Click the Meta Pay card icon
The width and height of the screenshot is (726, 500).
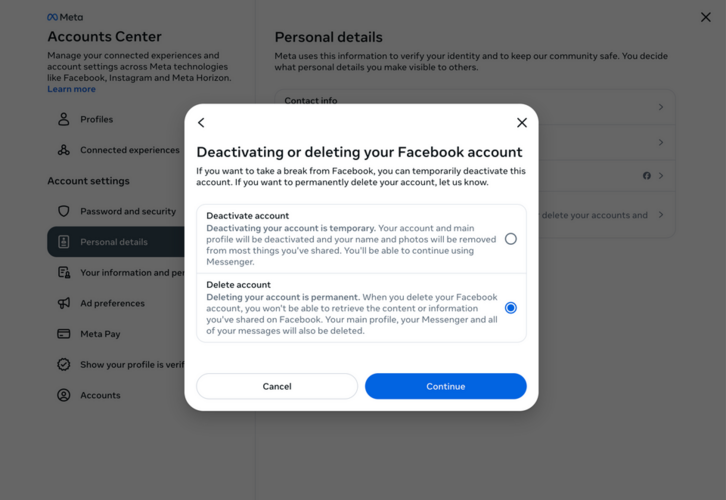pyautogui.click(x=63, y=334)
